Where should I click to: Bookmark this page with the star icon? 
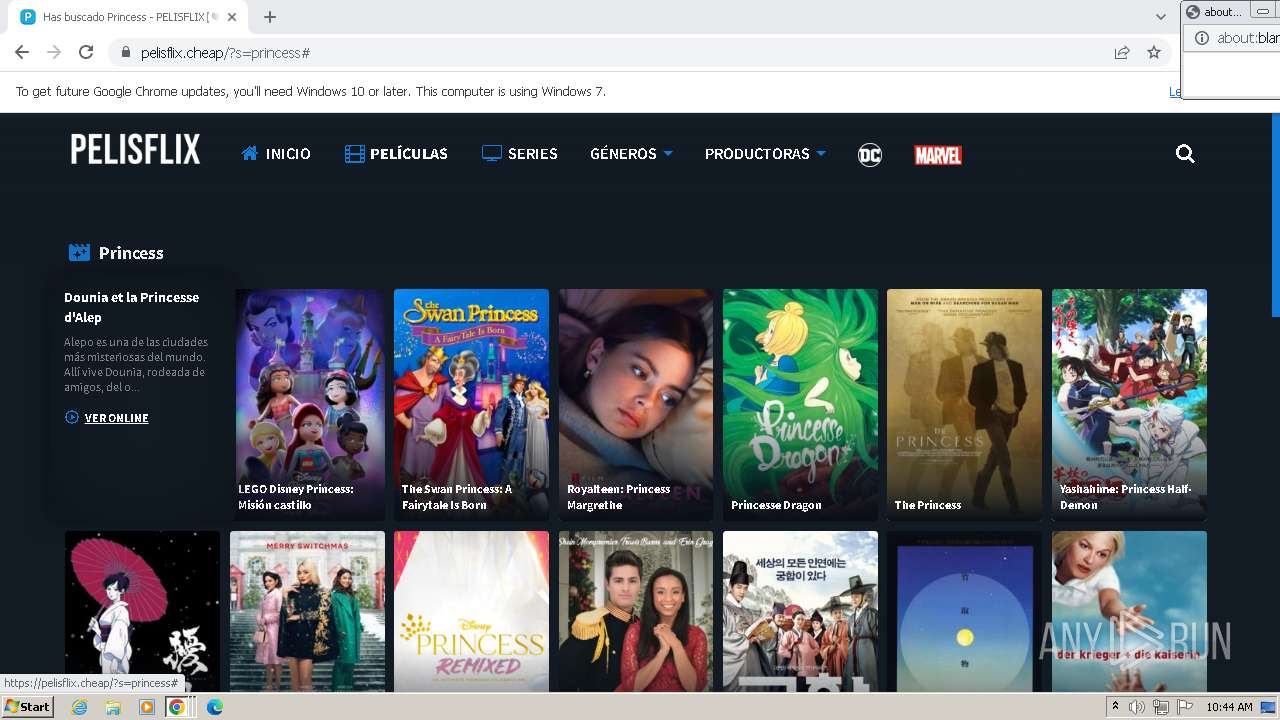coord(1154,52)
